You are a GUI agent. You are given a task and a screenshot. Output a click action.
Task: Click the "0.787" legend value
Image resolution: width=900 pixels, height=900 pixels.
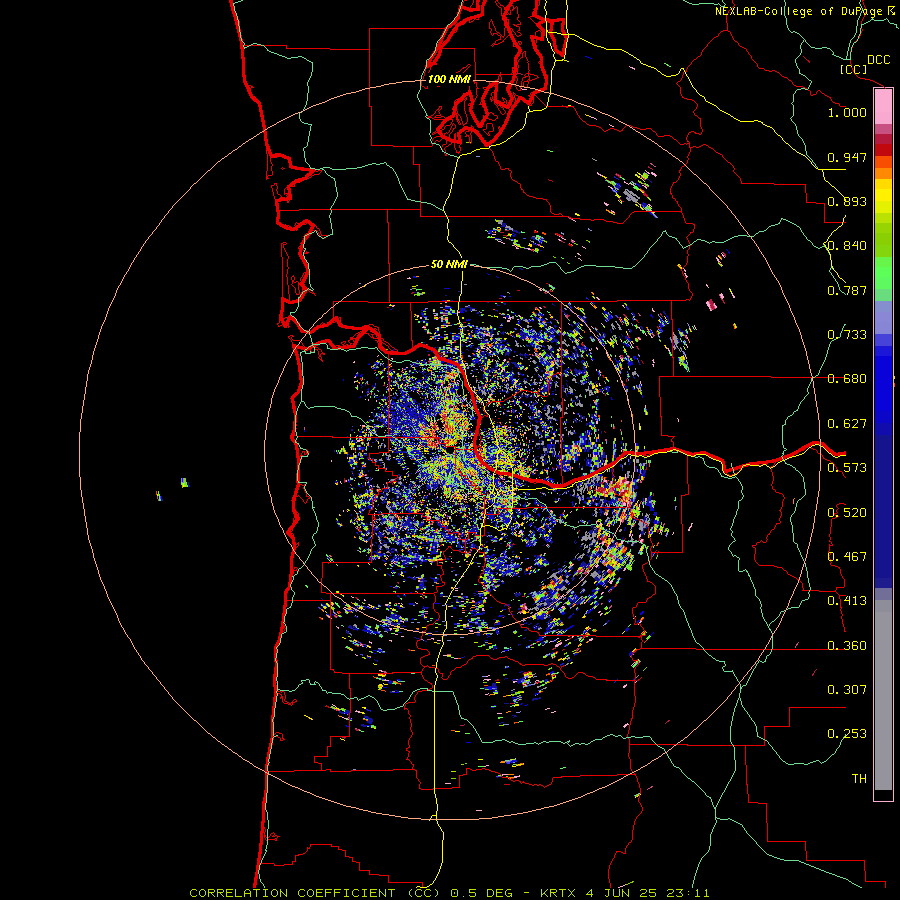coord(847,290)
